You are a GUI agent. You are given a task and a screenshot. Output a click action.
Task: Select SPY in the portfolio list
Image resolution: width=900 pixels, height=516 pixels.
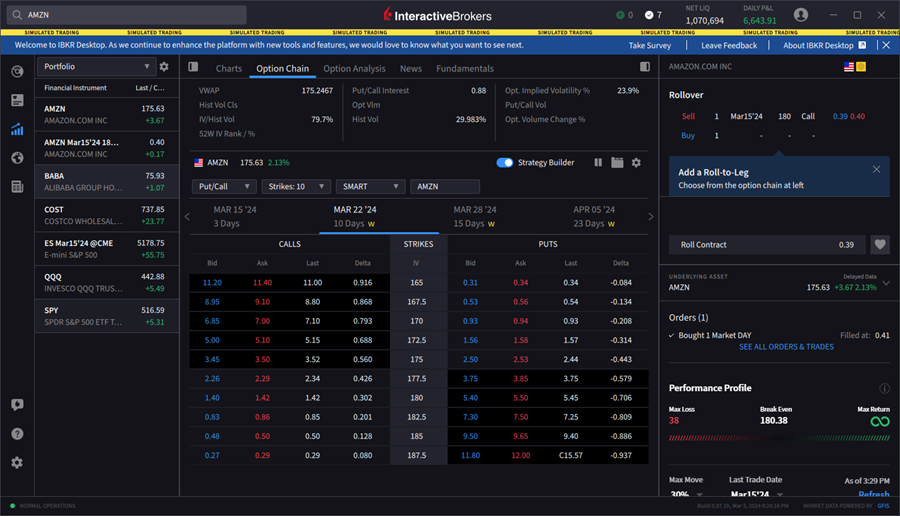tap(107, 316)
